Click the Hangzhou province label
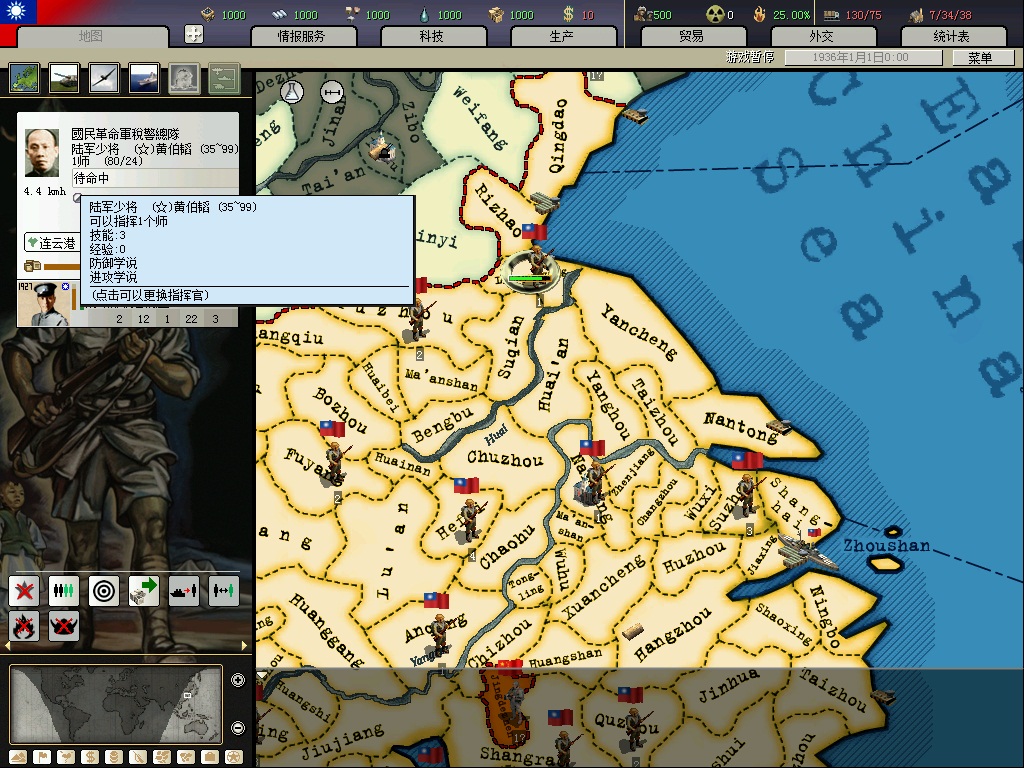Screen dimensions: 1024x768 673,634
